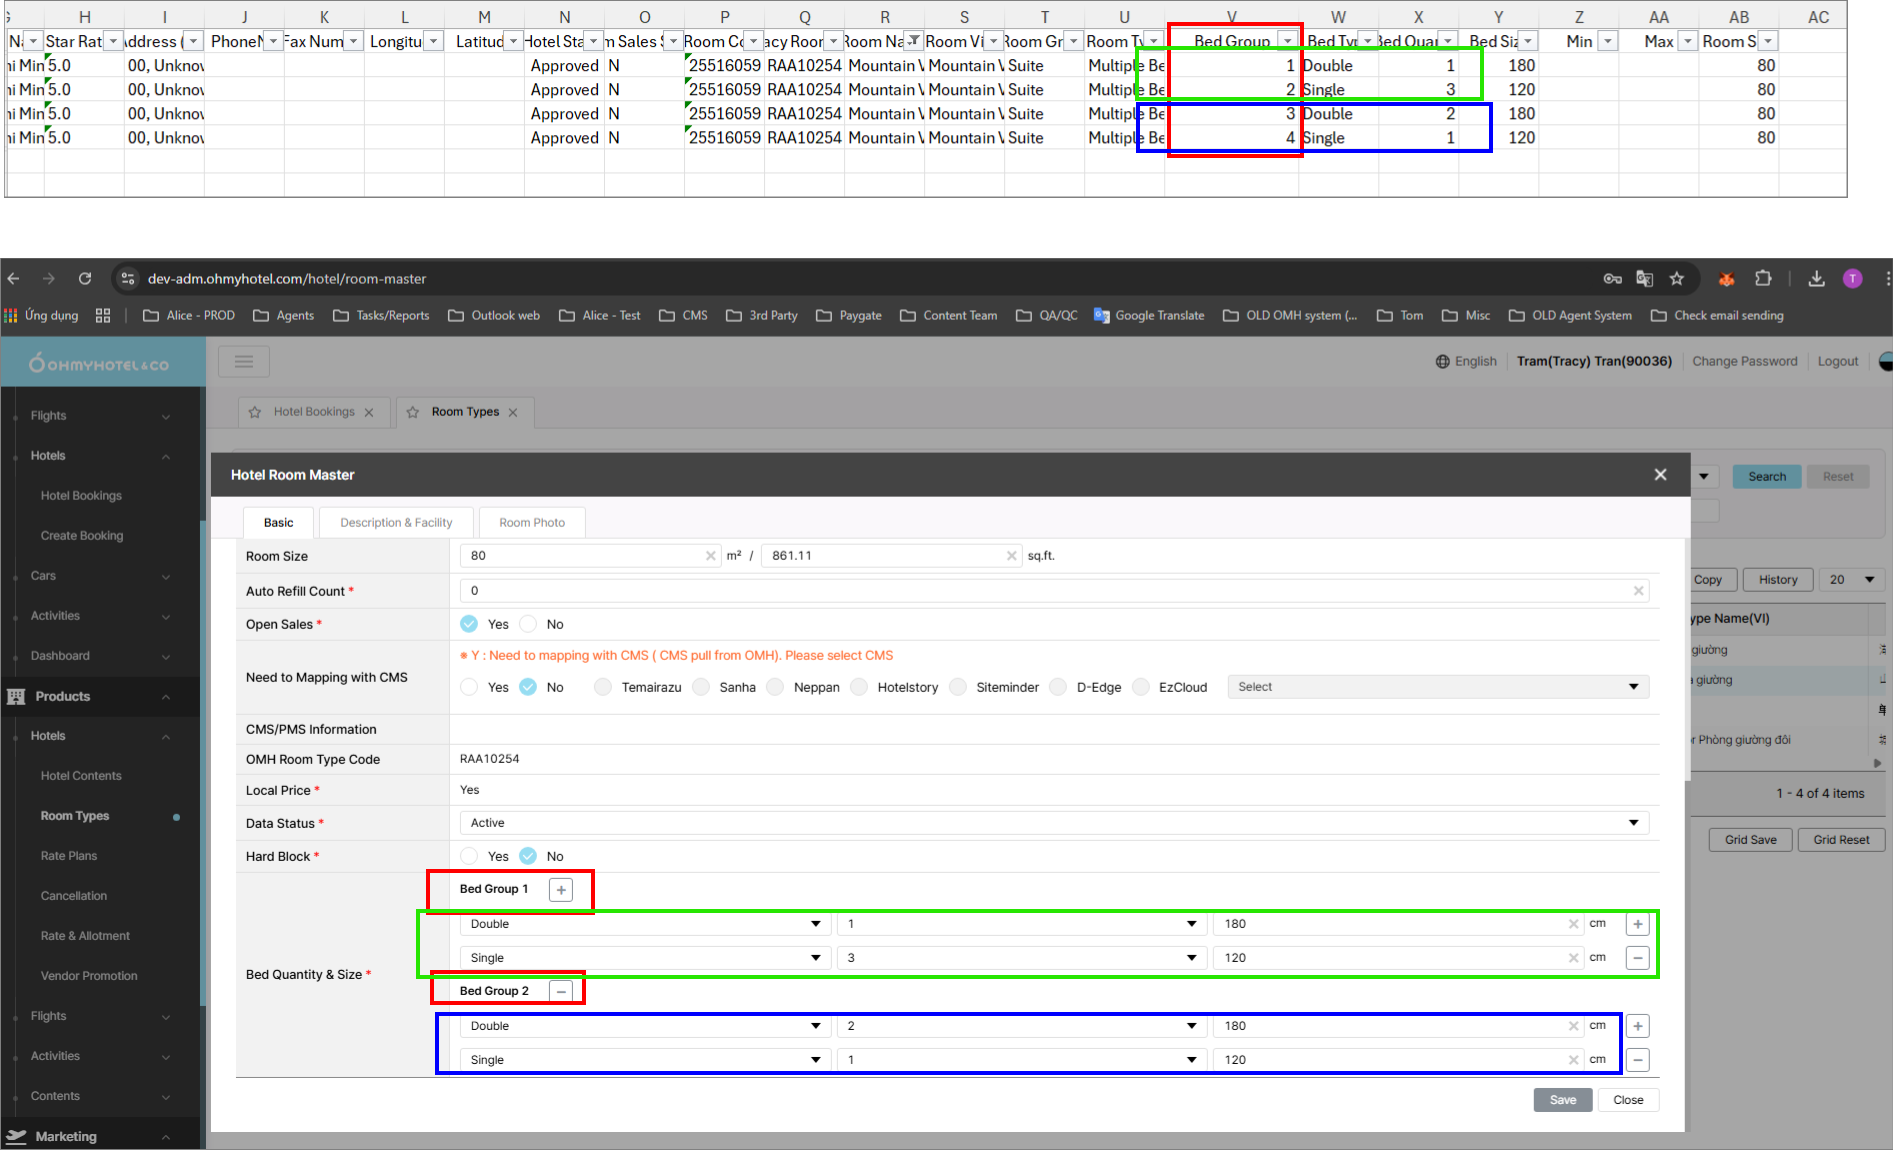Viewport: 1893px width, 1150px height.
Task: Choose the Siteminder CMS radio option
Action: 959,687
